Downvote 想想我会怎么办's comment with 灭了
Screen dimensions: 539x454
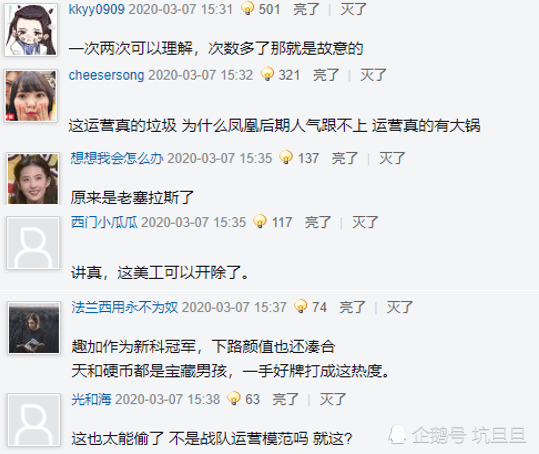click(x=392, y=158)
